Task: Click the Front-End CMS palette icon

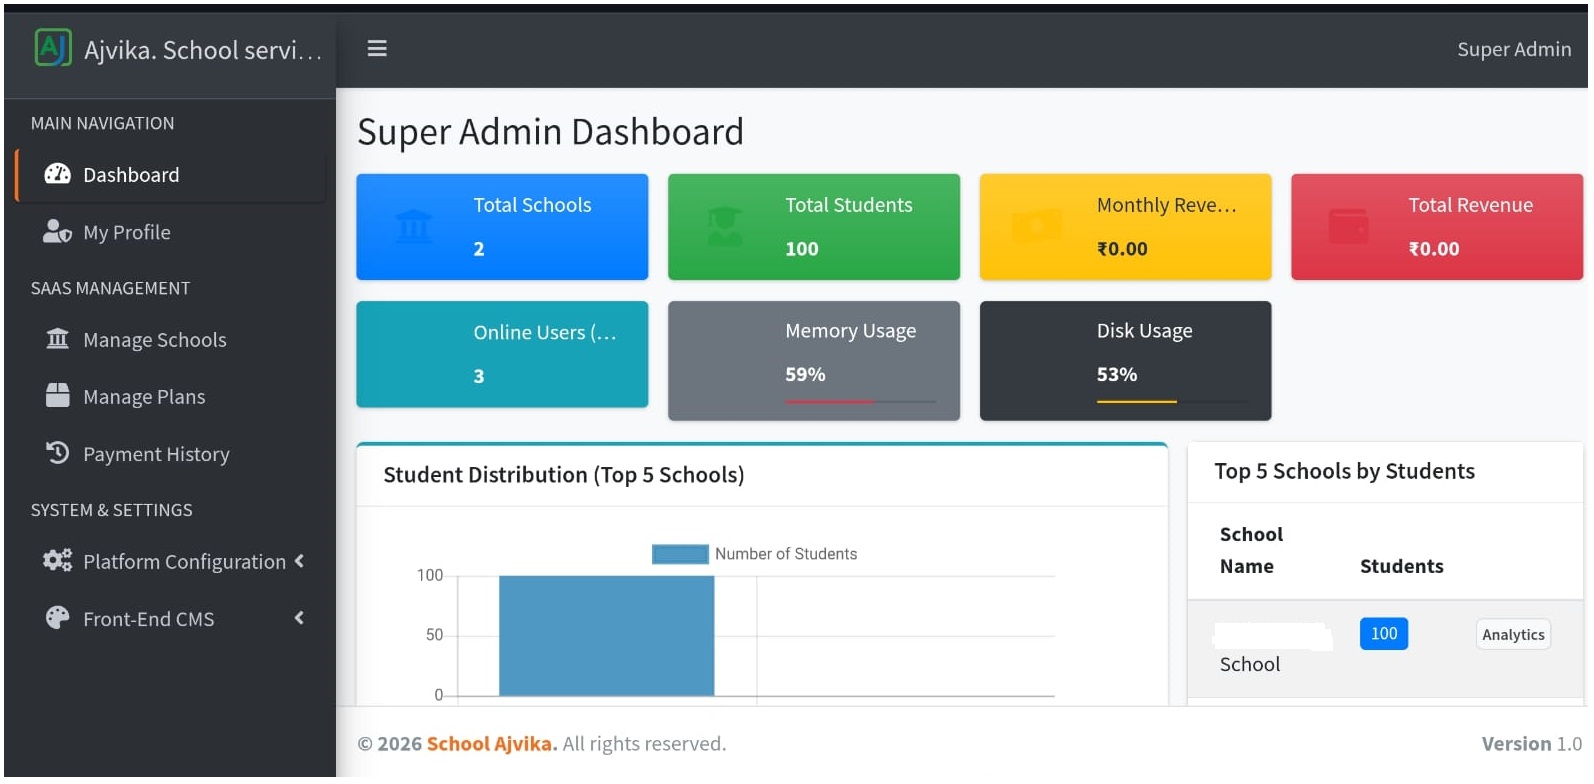Action: [58, 618]
